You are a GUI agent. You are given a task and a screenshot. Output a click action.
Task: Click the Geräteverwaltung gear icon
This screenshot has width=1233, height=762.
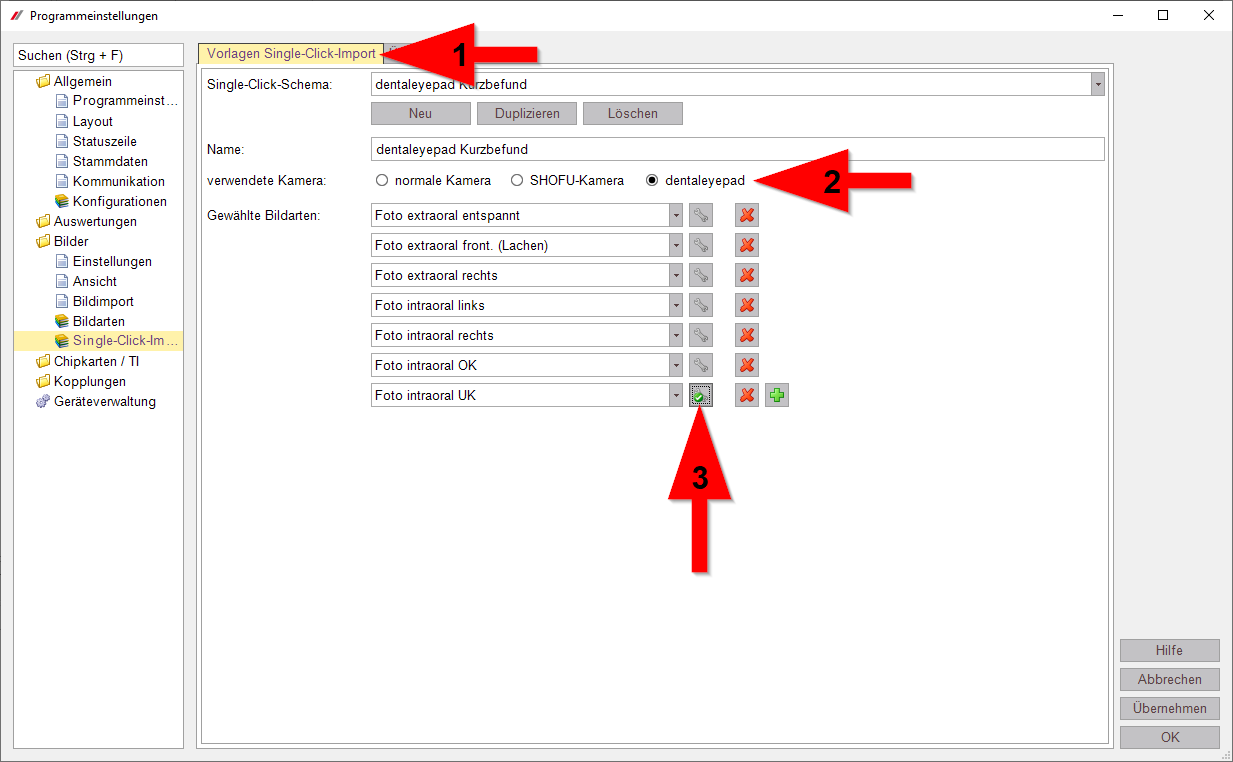(x=43, y=401)
